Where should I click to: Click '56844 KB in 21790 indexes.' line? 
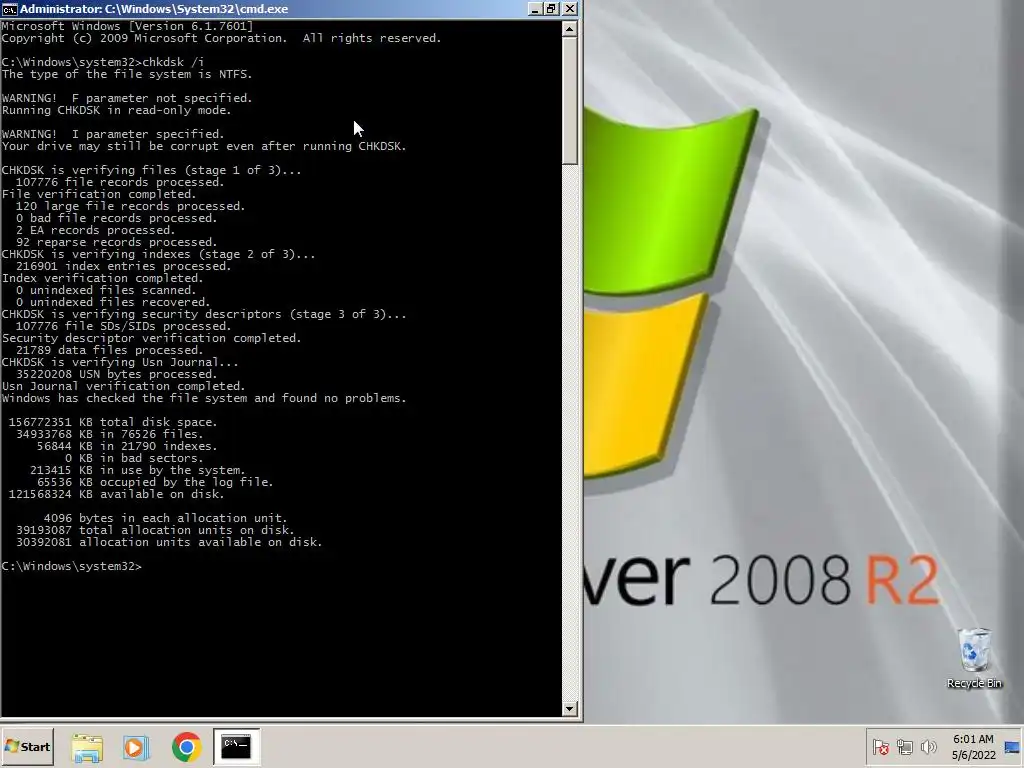click(127, 447)
